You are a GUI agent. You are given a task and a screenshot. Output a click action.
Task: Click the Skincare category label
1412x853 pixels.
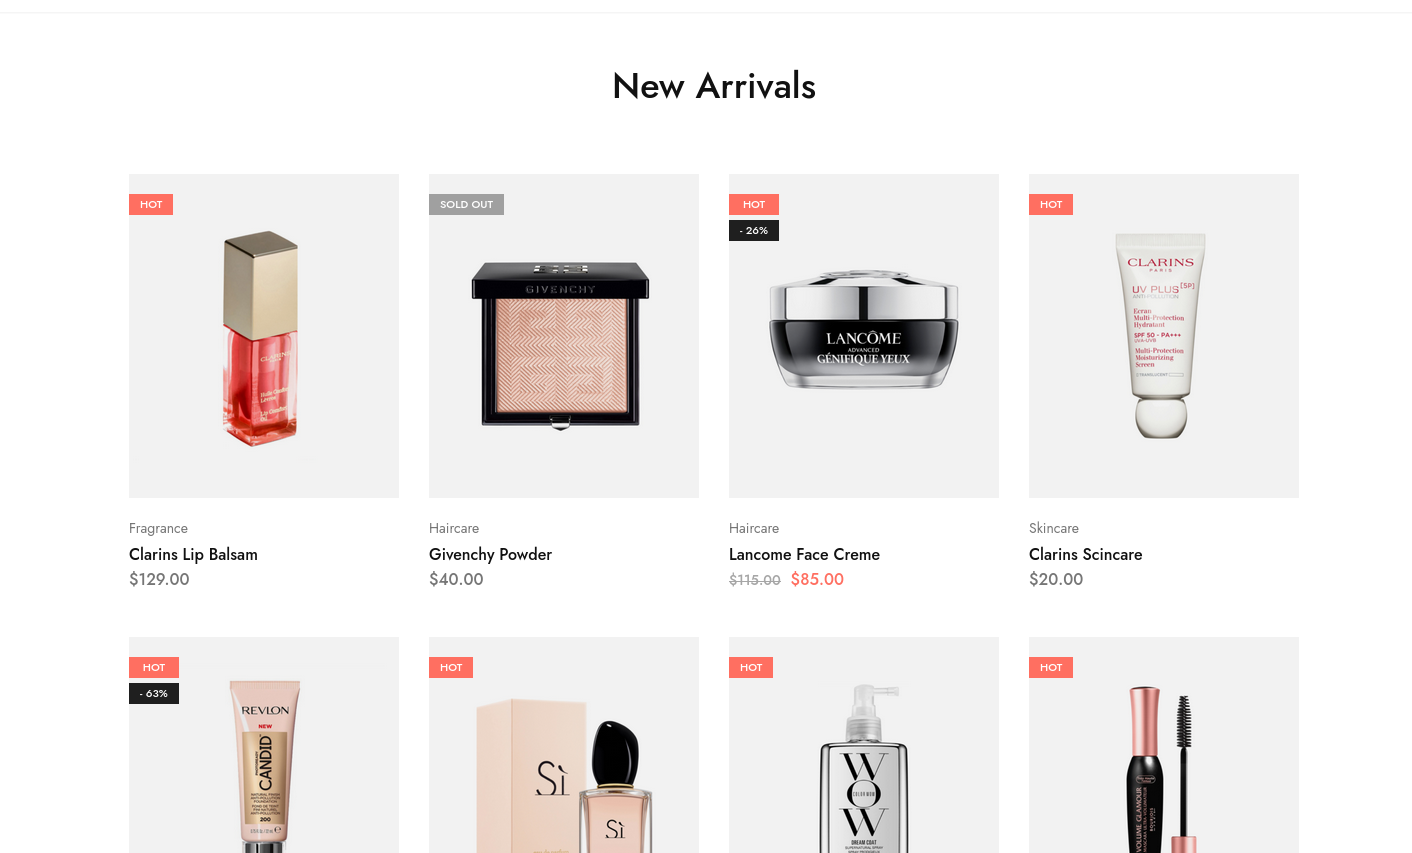click(x=1054, y=528)
